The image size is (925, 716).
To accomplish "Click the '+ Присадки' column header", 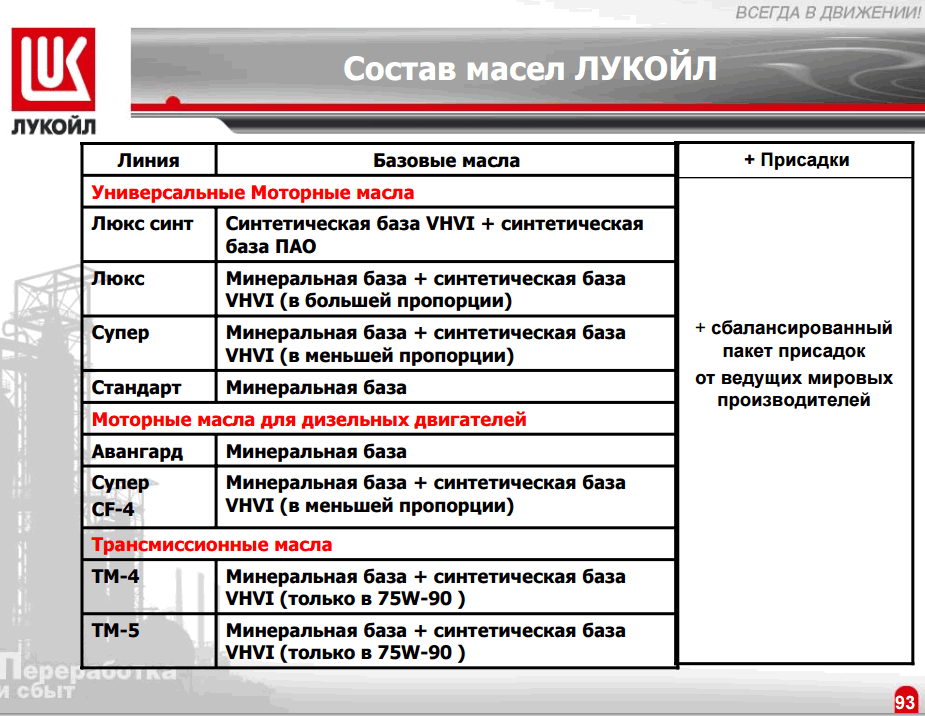I will point(796,160).
